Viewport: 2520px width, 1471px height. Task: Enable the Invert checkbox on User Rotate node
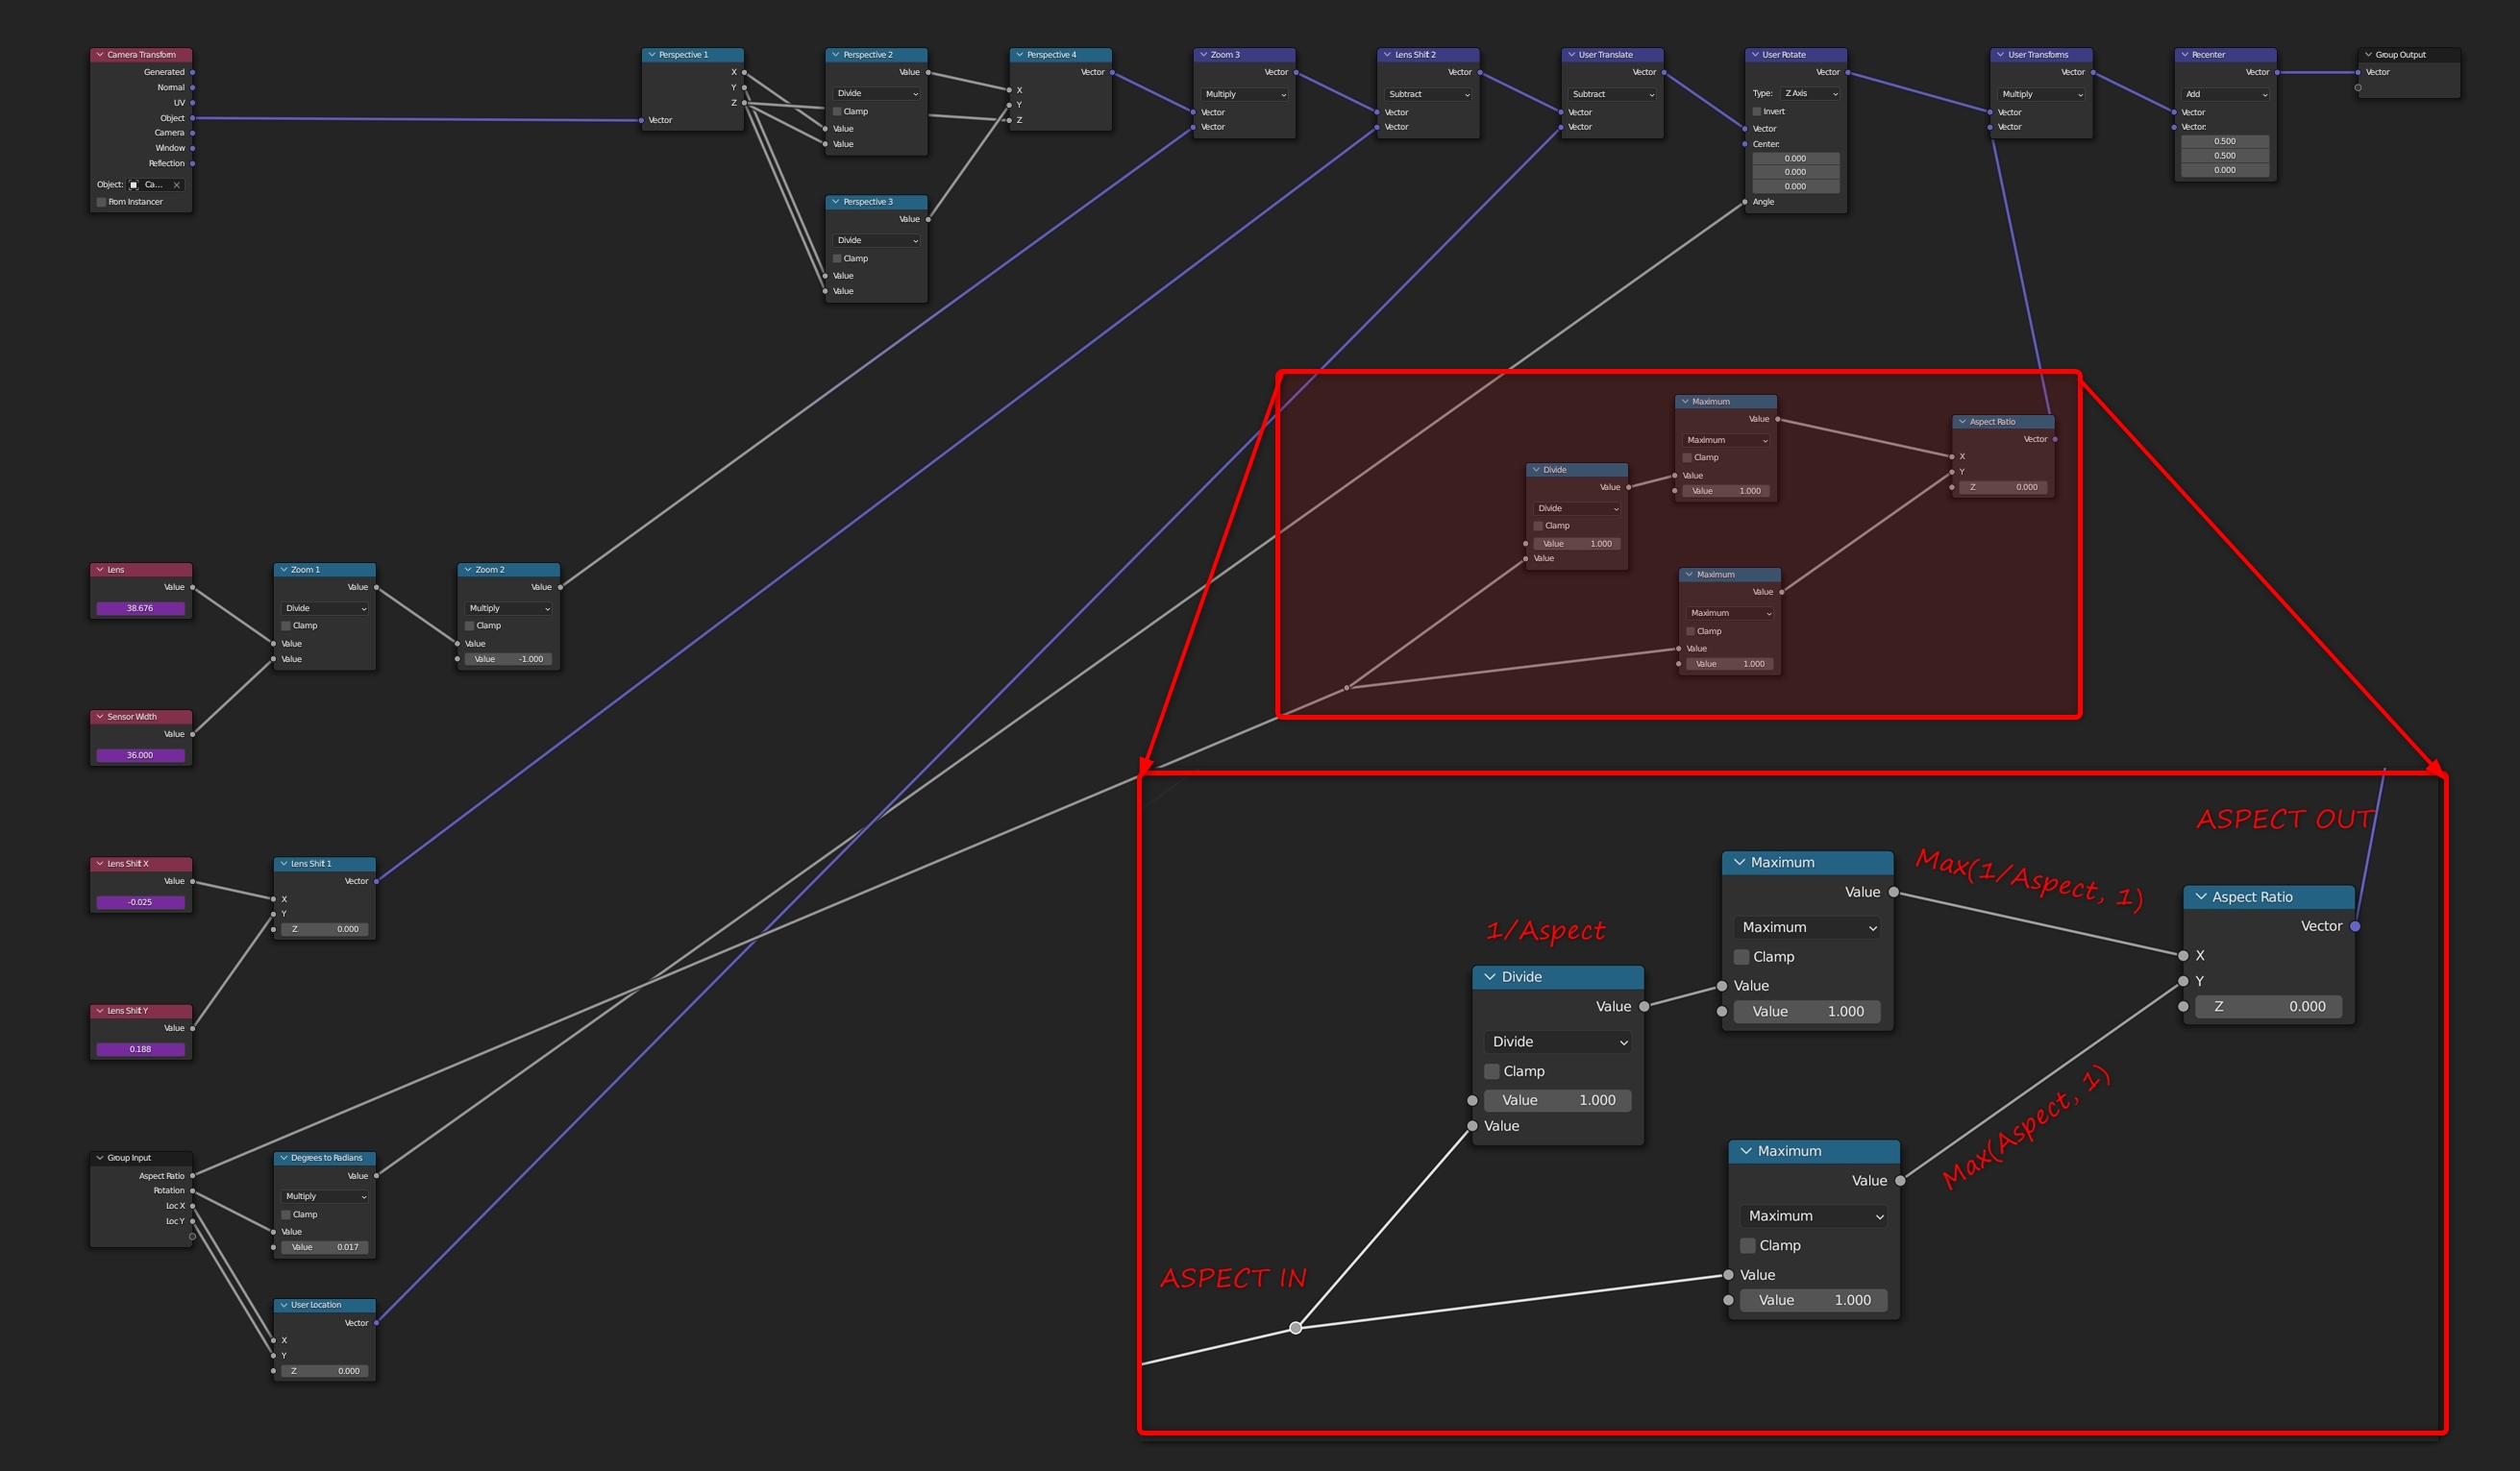pyautogui.click(x=1757, y=111)
